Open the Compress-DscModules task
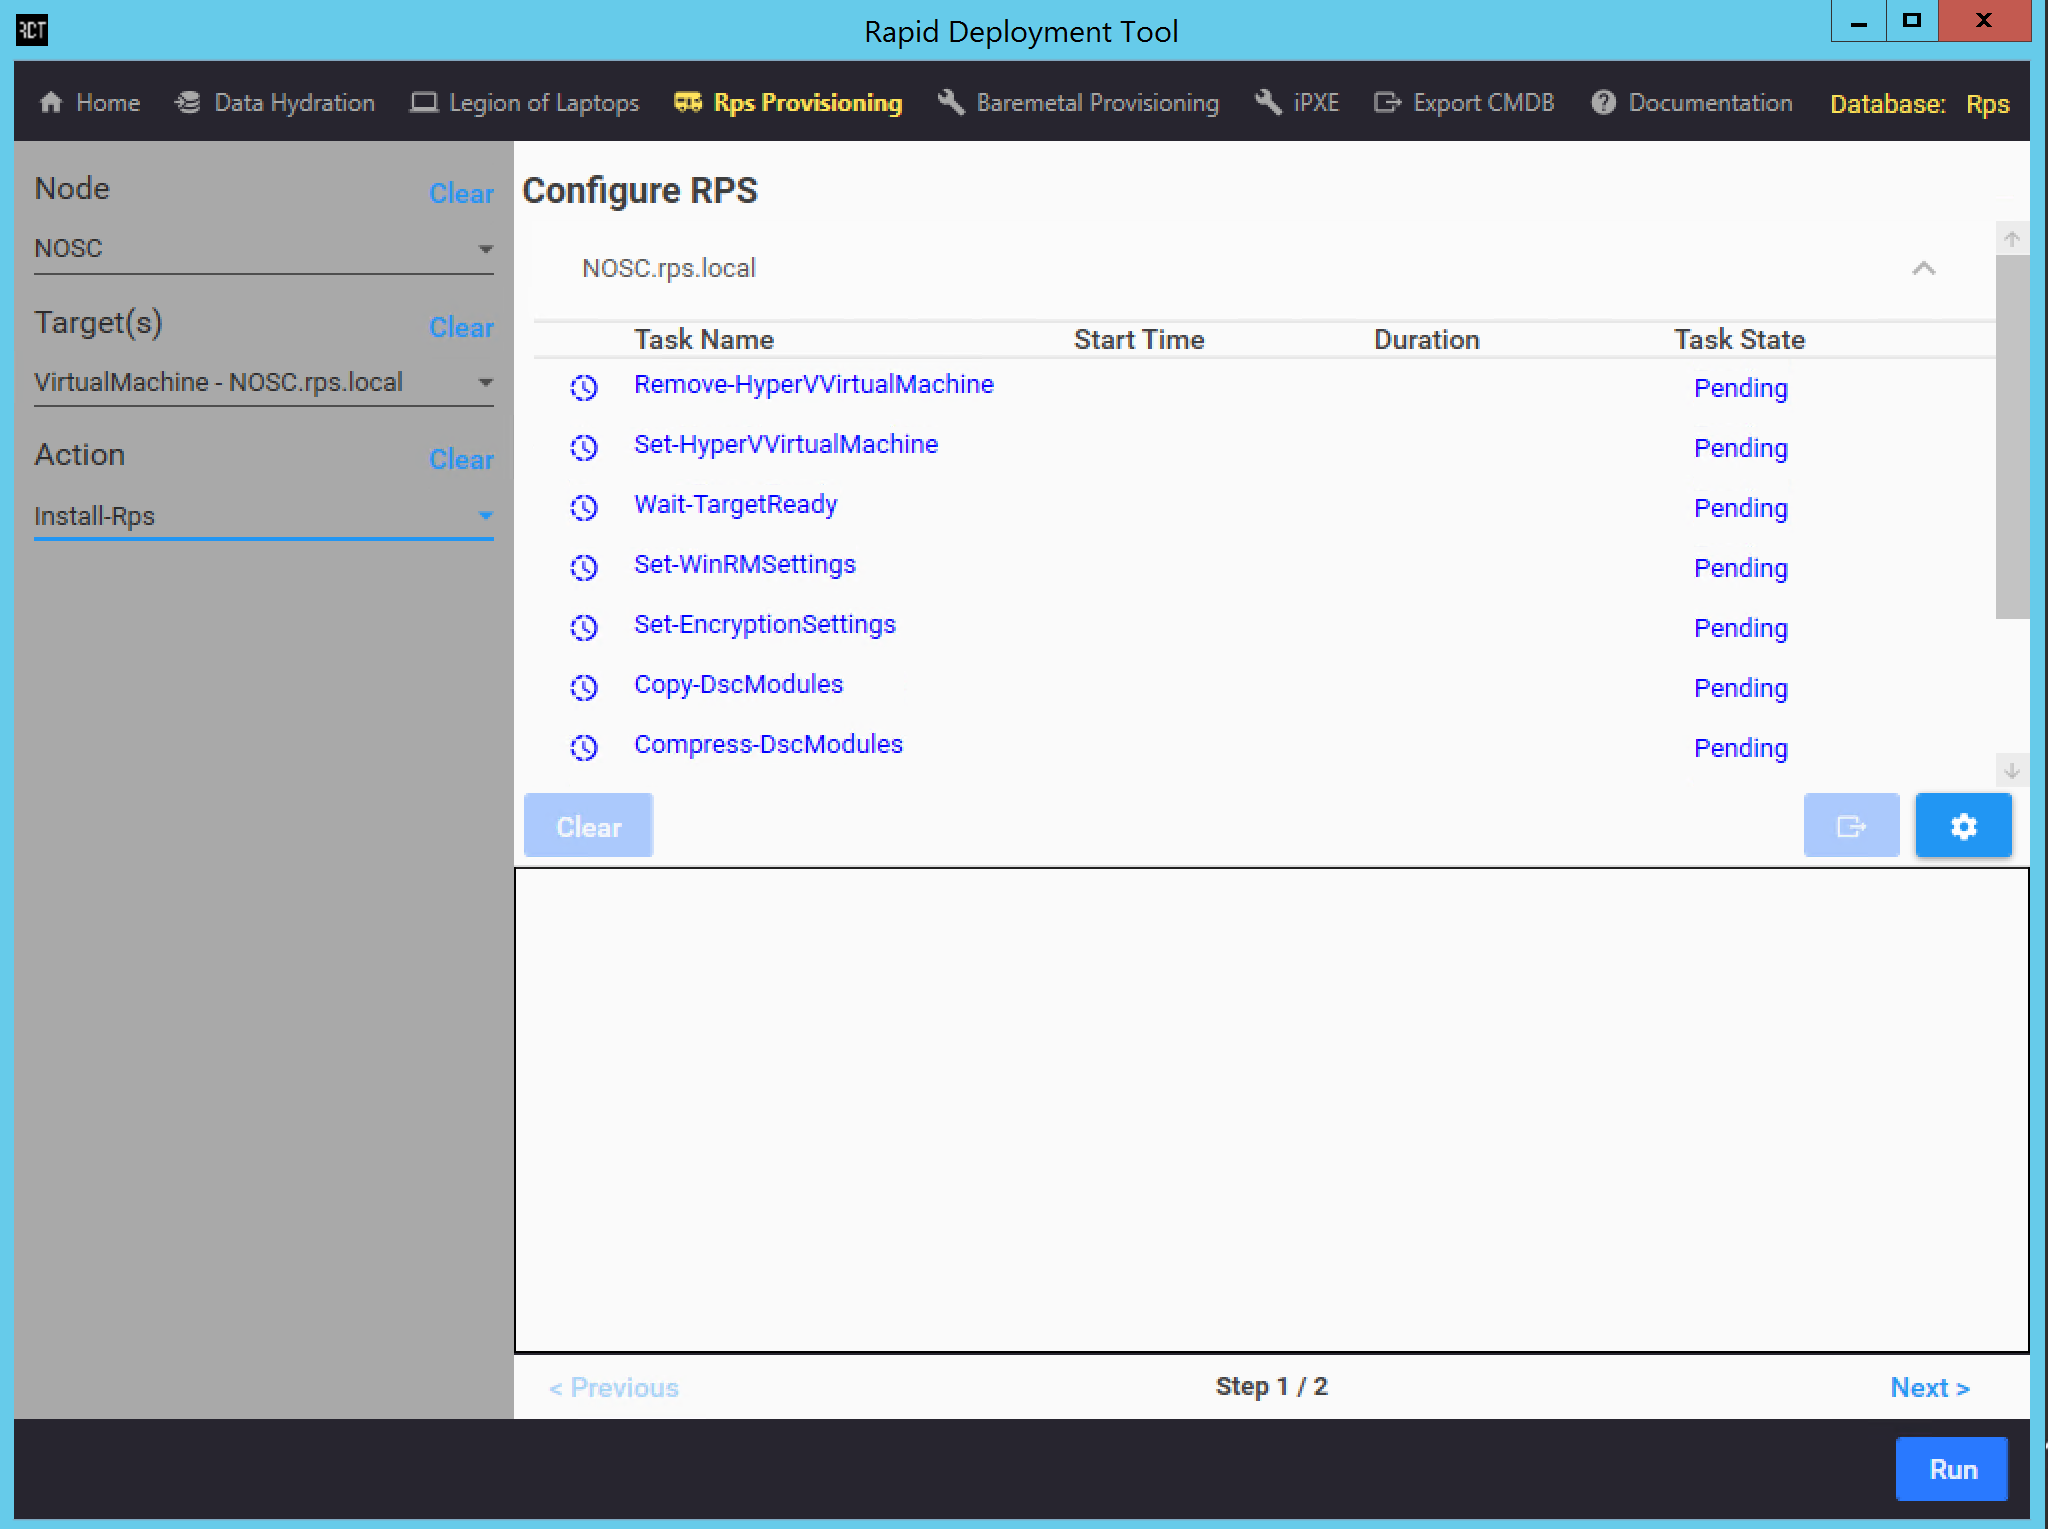The image size is (2048, 1529). point(768,745)
